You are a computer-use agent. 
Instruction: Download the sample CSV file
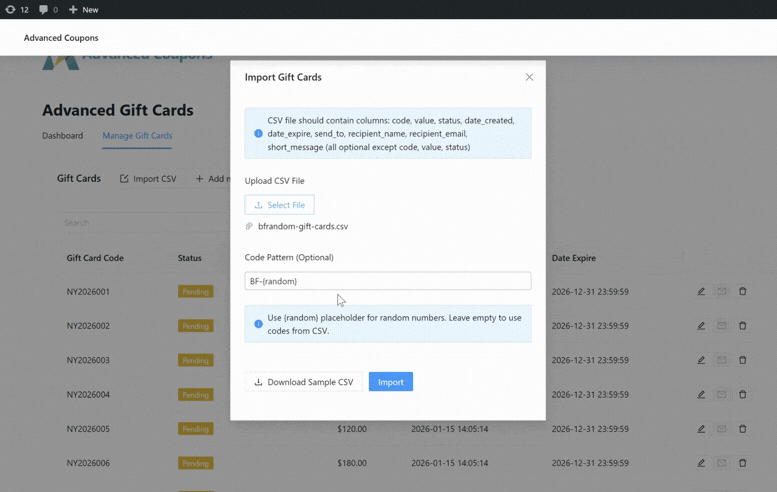click(x=303, y=382)
